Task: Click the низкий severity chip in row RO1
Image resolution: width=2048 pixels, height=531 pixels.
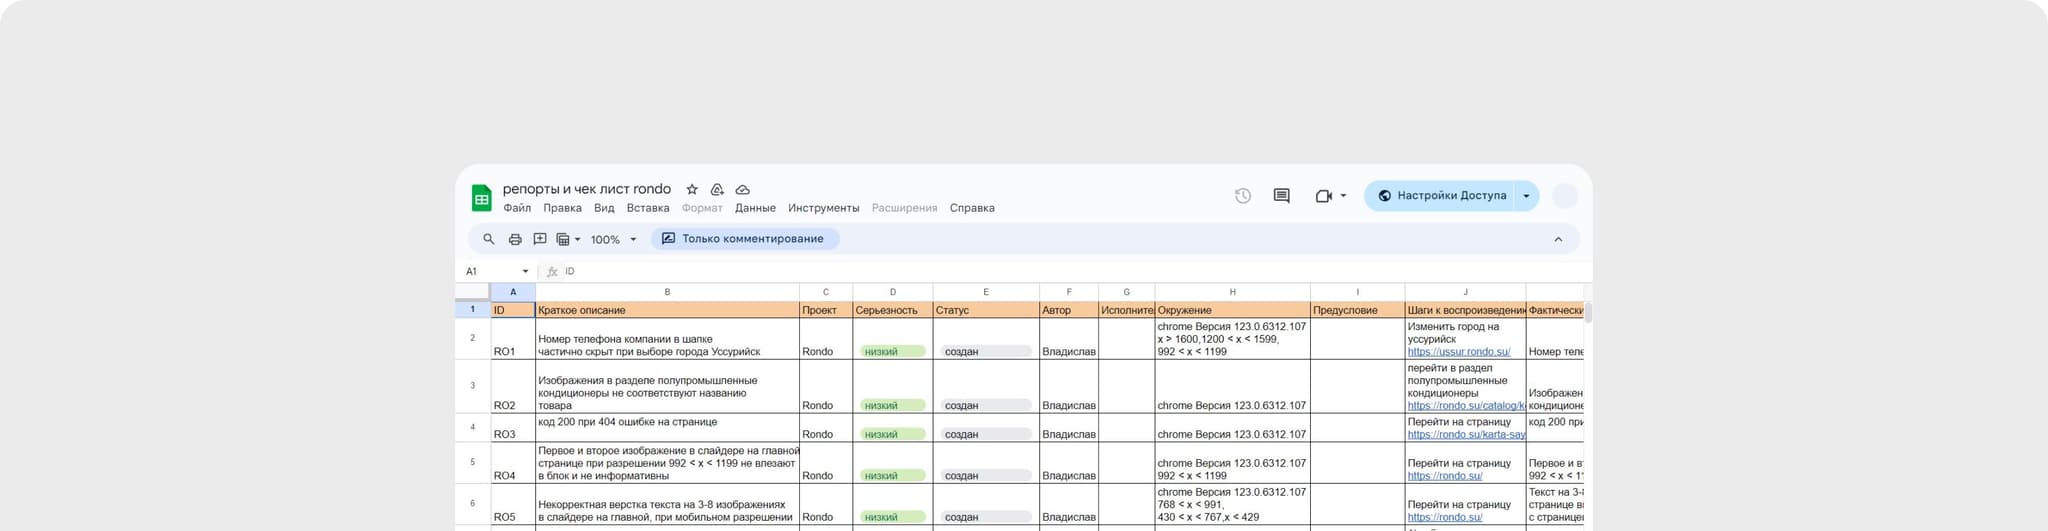Action: pyautogui.click(x=892, y=352)
